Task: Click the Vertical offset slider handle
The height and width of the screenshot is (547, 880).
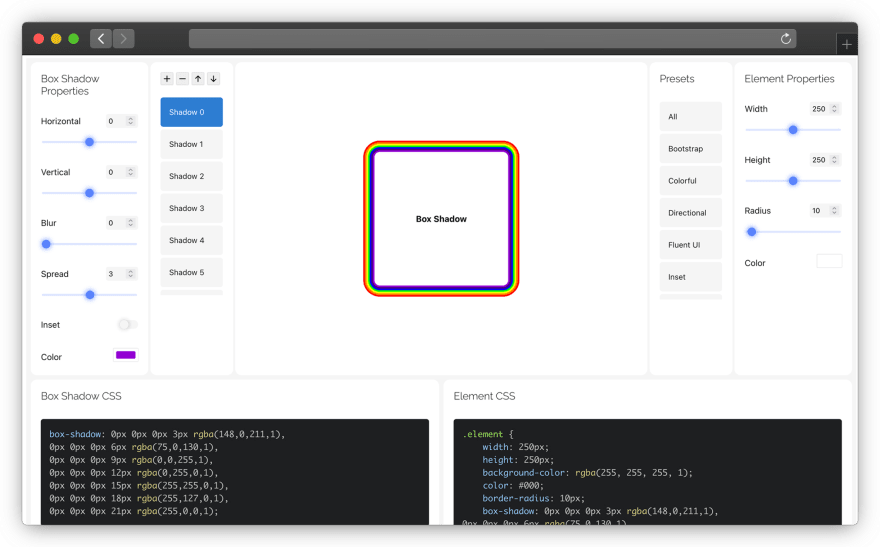Action: [89, 193]
